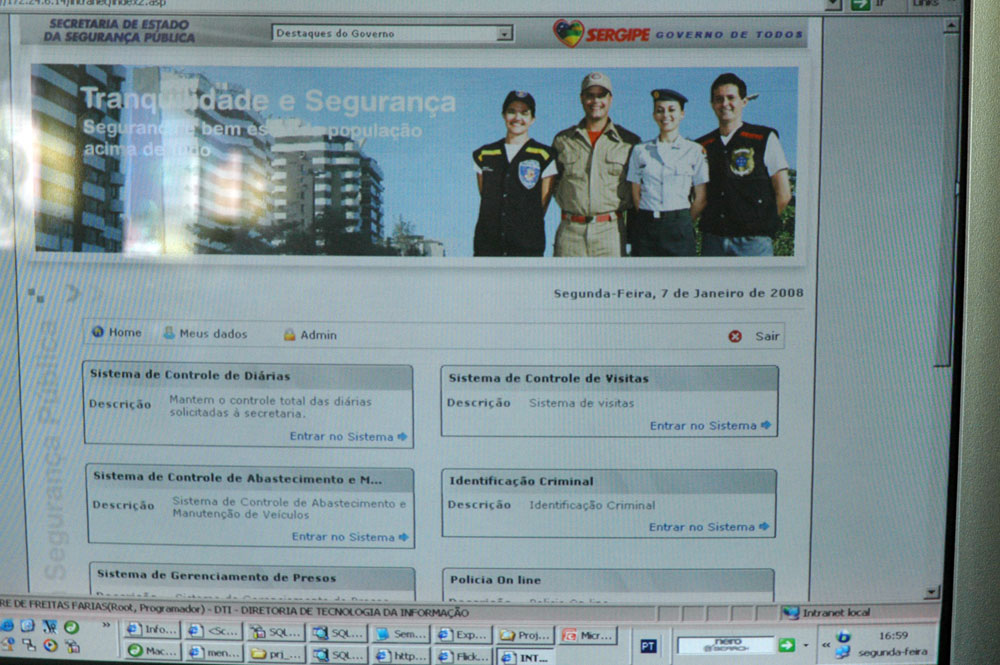Image resolution: width=1000 pixels, height=665 pixels.
Task: Expand the Quick Launch chevron
Action: coord(106,625)
